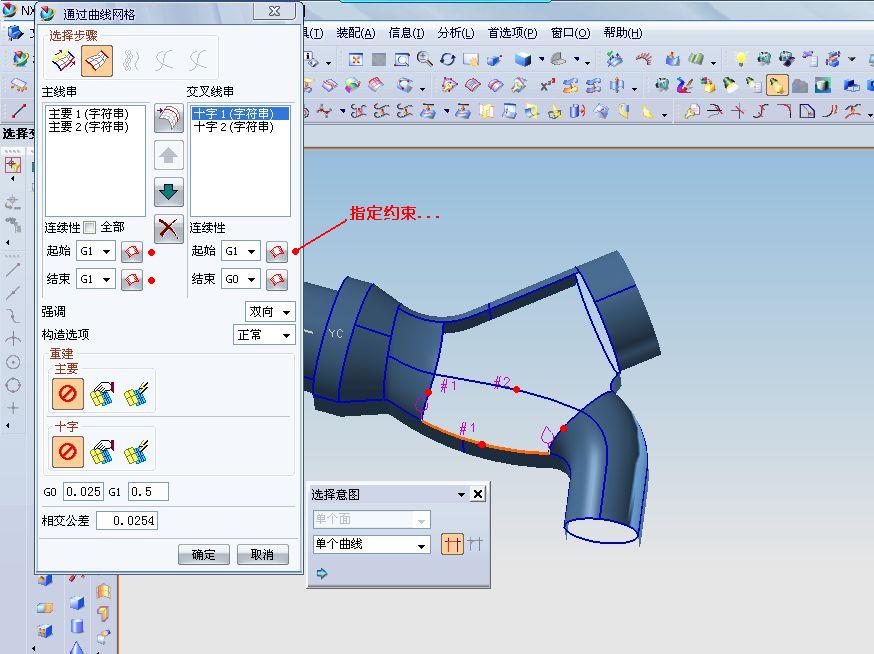Click the green move string down arrow
The width and height of the screenshot is (874, 654).
(168, 192)
